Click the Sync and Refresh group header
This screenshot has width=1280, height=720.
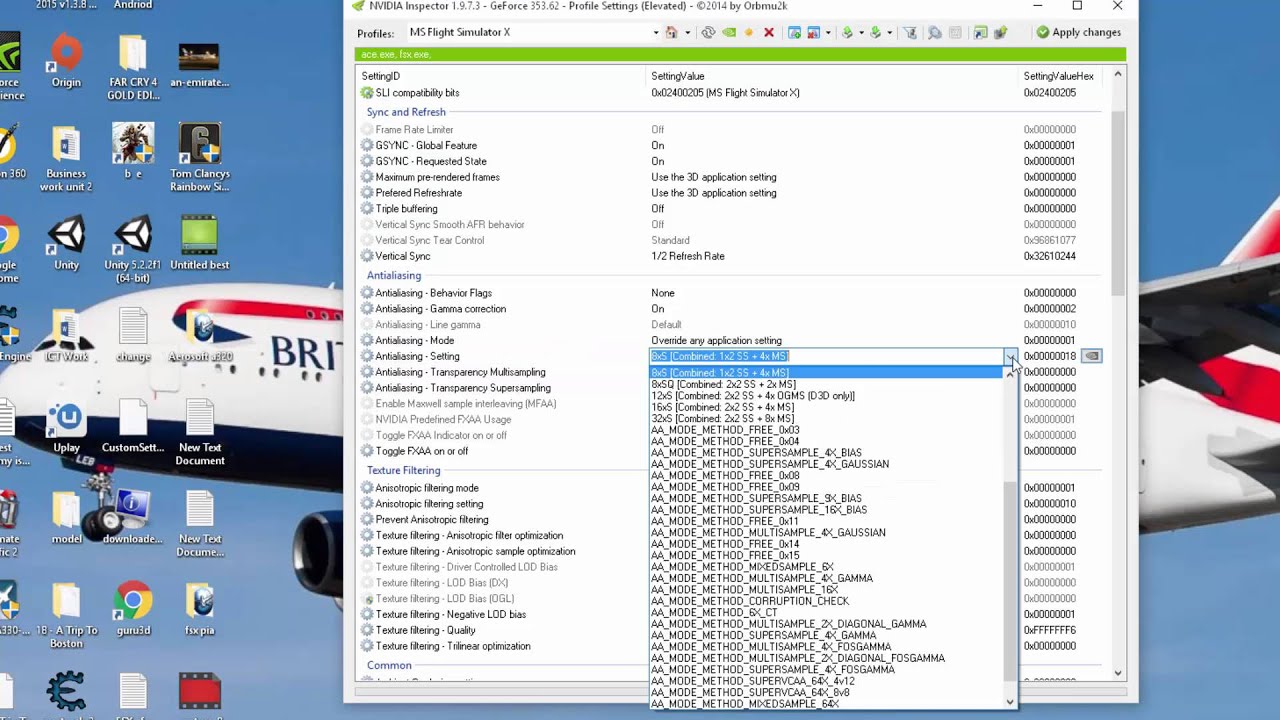(x=406, y=112)
